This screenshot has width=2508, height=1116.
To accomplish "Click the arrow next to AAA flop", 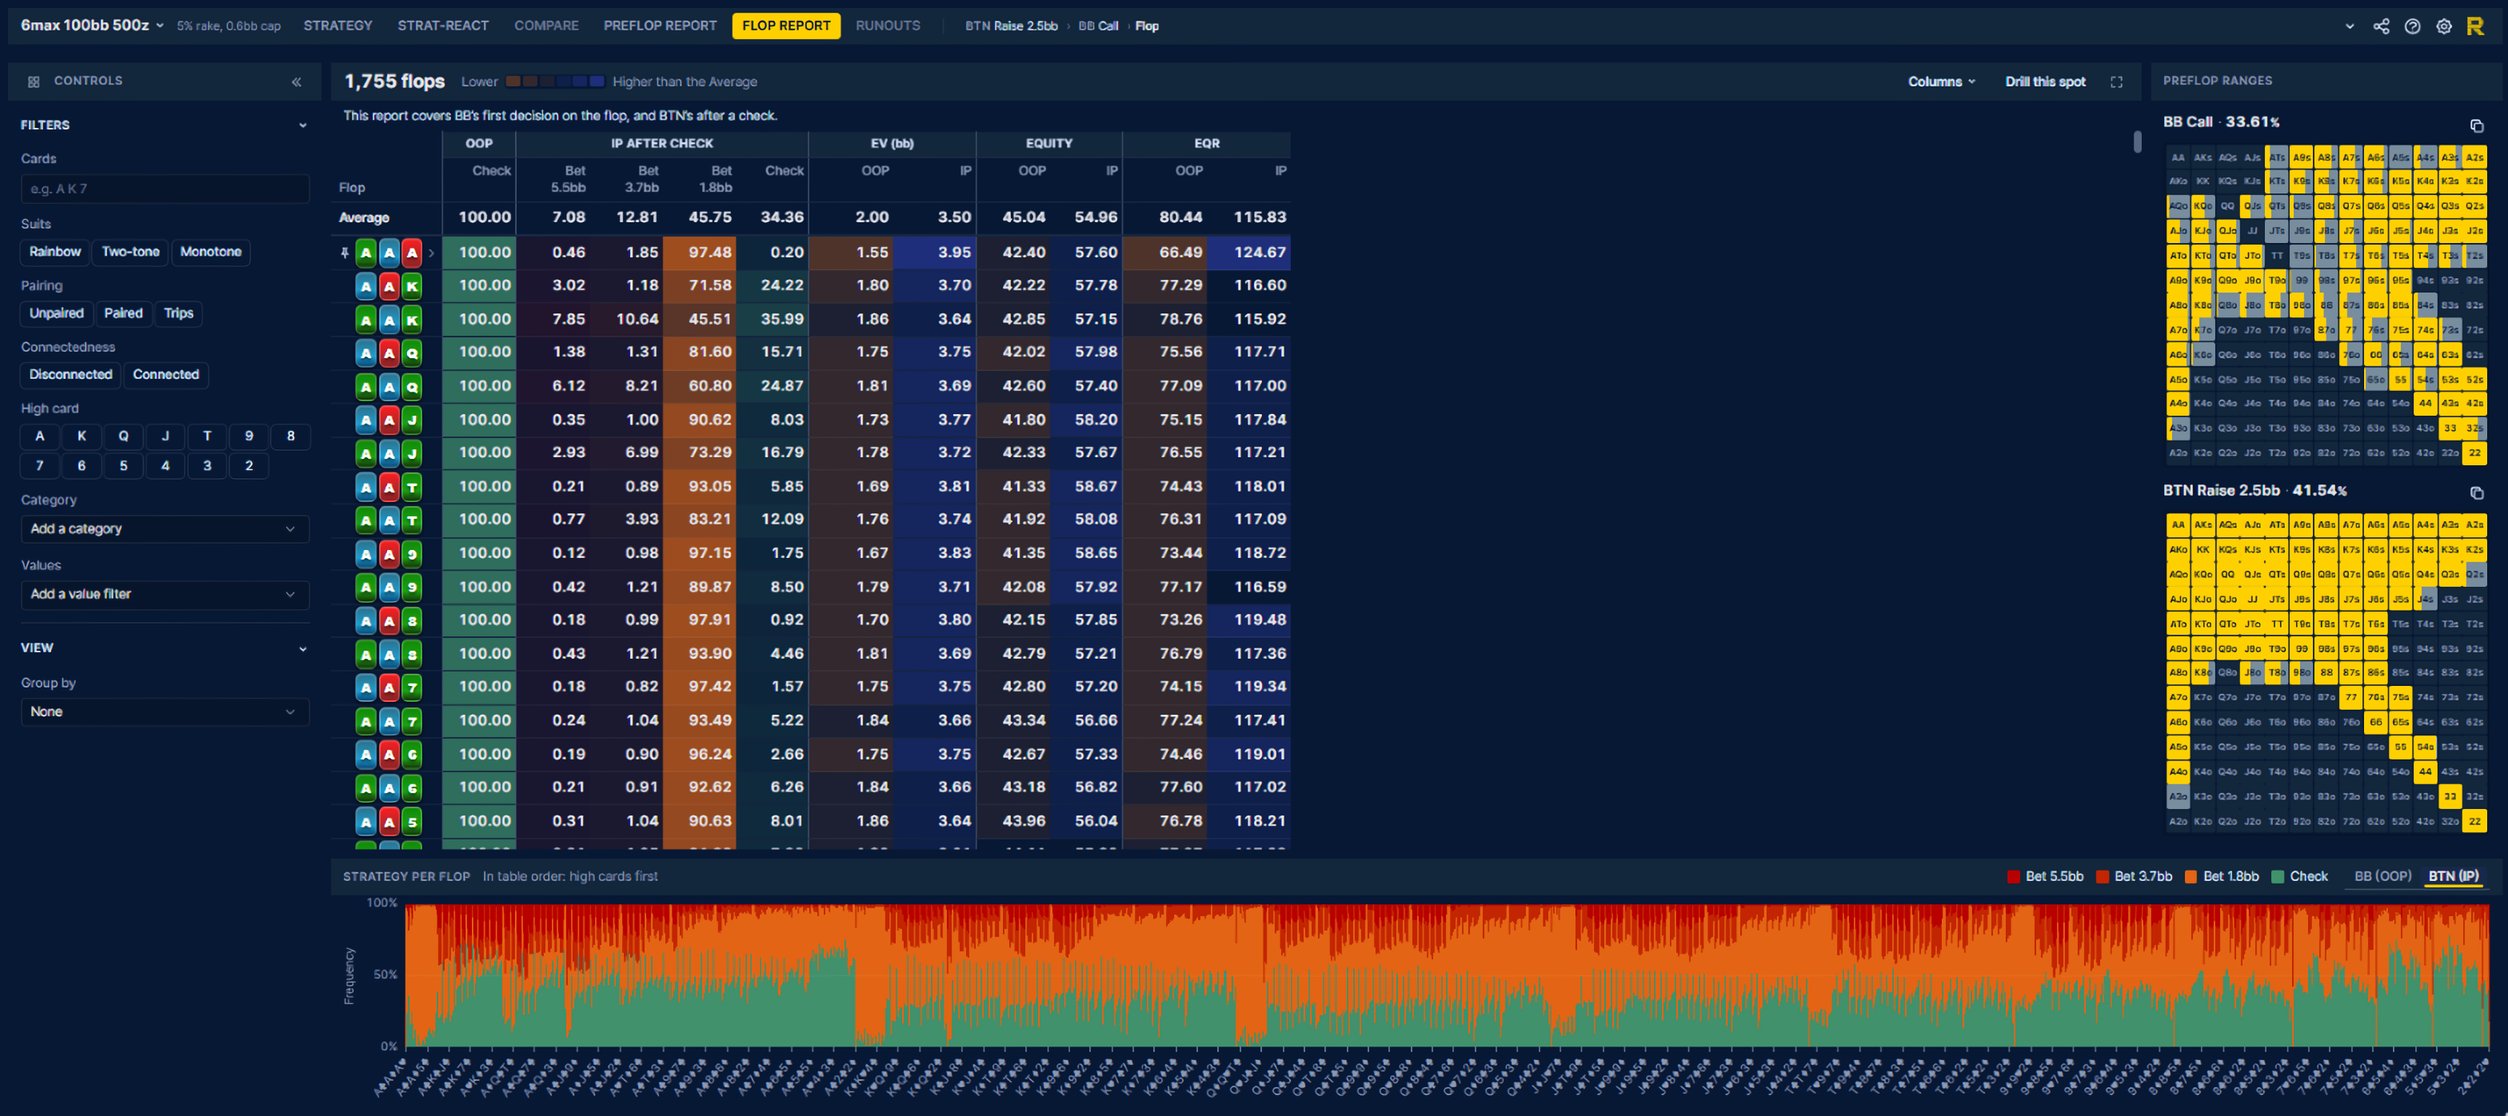I will coord(432,253).
